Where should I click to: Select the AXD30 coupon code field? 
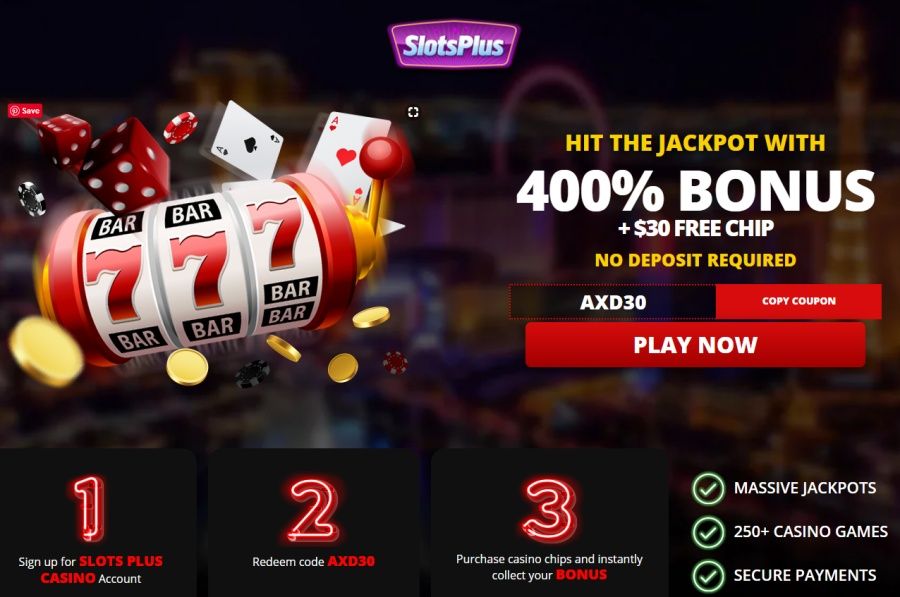tap(612, 301)
